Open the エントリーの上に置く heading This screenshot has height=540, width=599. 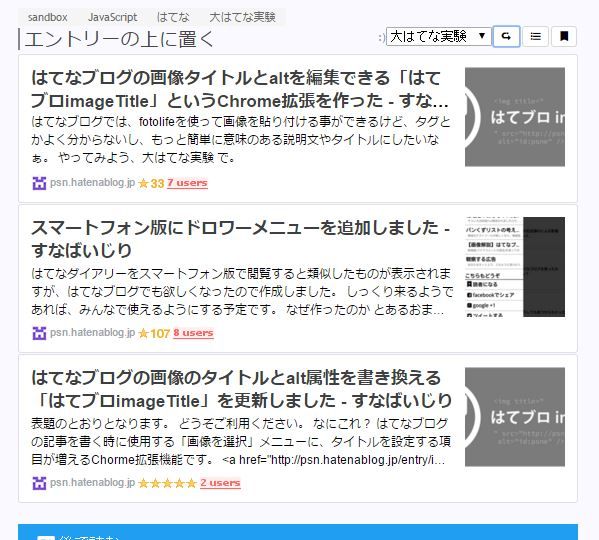coord(120,39)
